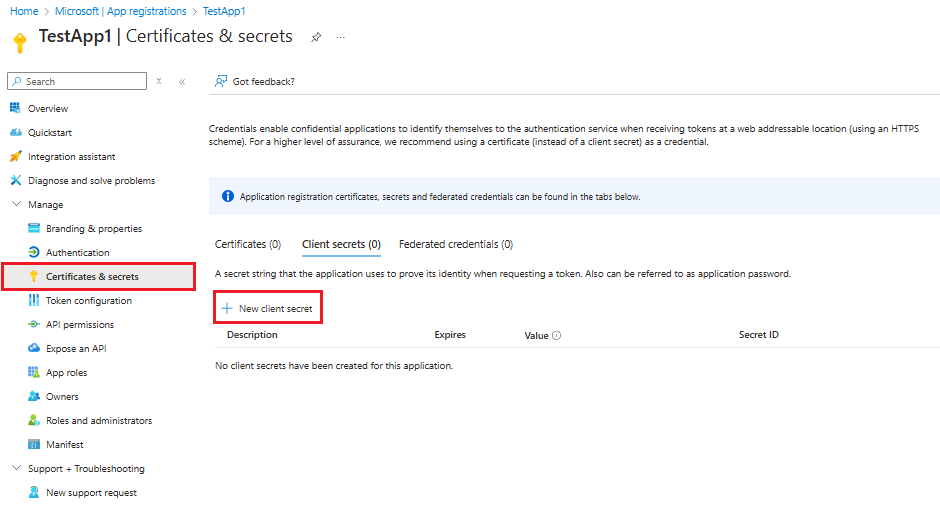This screenshot has height=519, width=940.
Task: Collapse the sidebar with the double chevron
Action: [182, 82]
